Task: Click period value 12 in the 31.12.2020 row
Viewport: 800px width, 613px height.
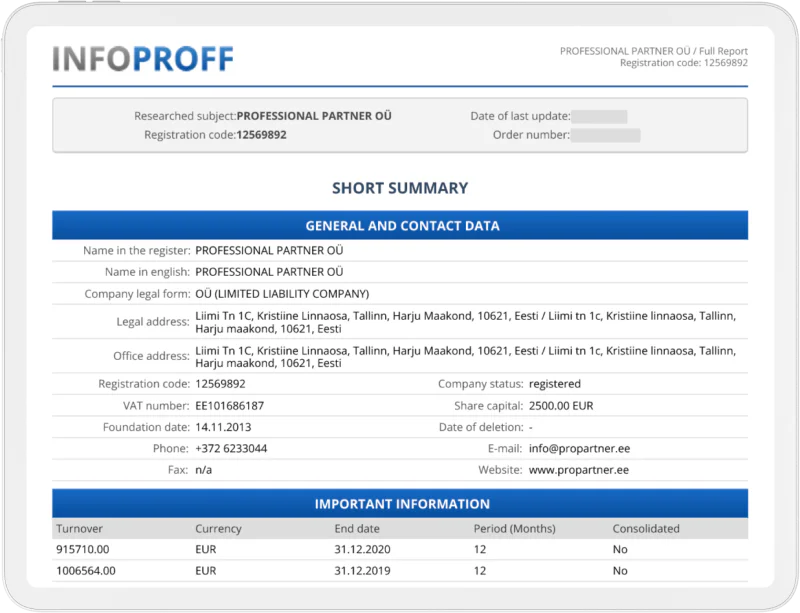Action: (x=480, y=550)
